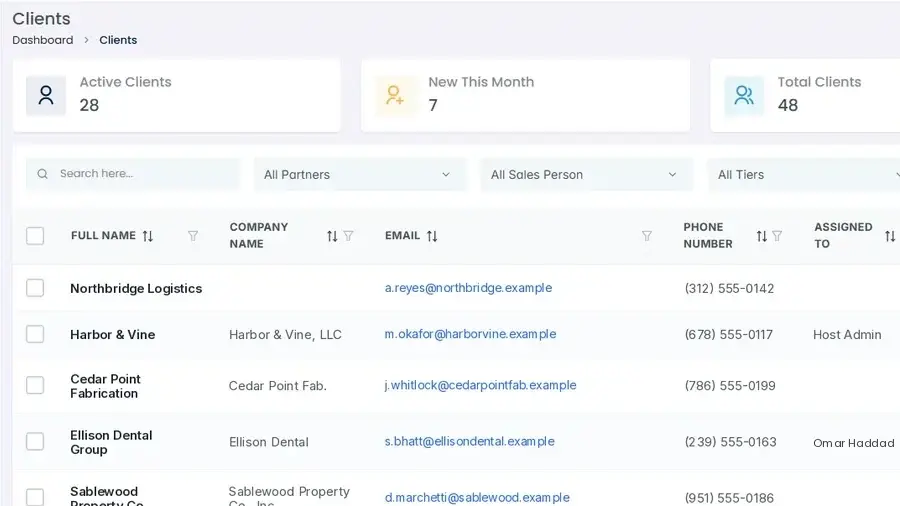
Task: Sort by Email column
Action: pos(432,236)
